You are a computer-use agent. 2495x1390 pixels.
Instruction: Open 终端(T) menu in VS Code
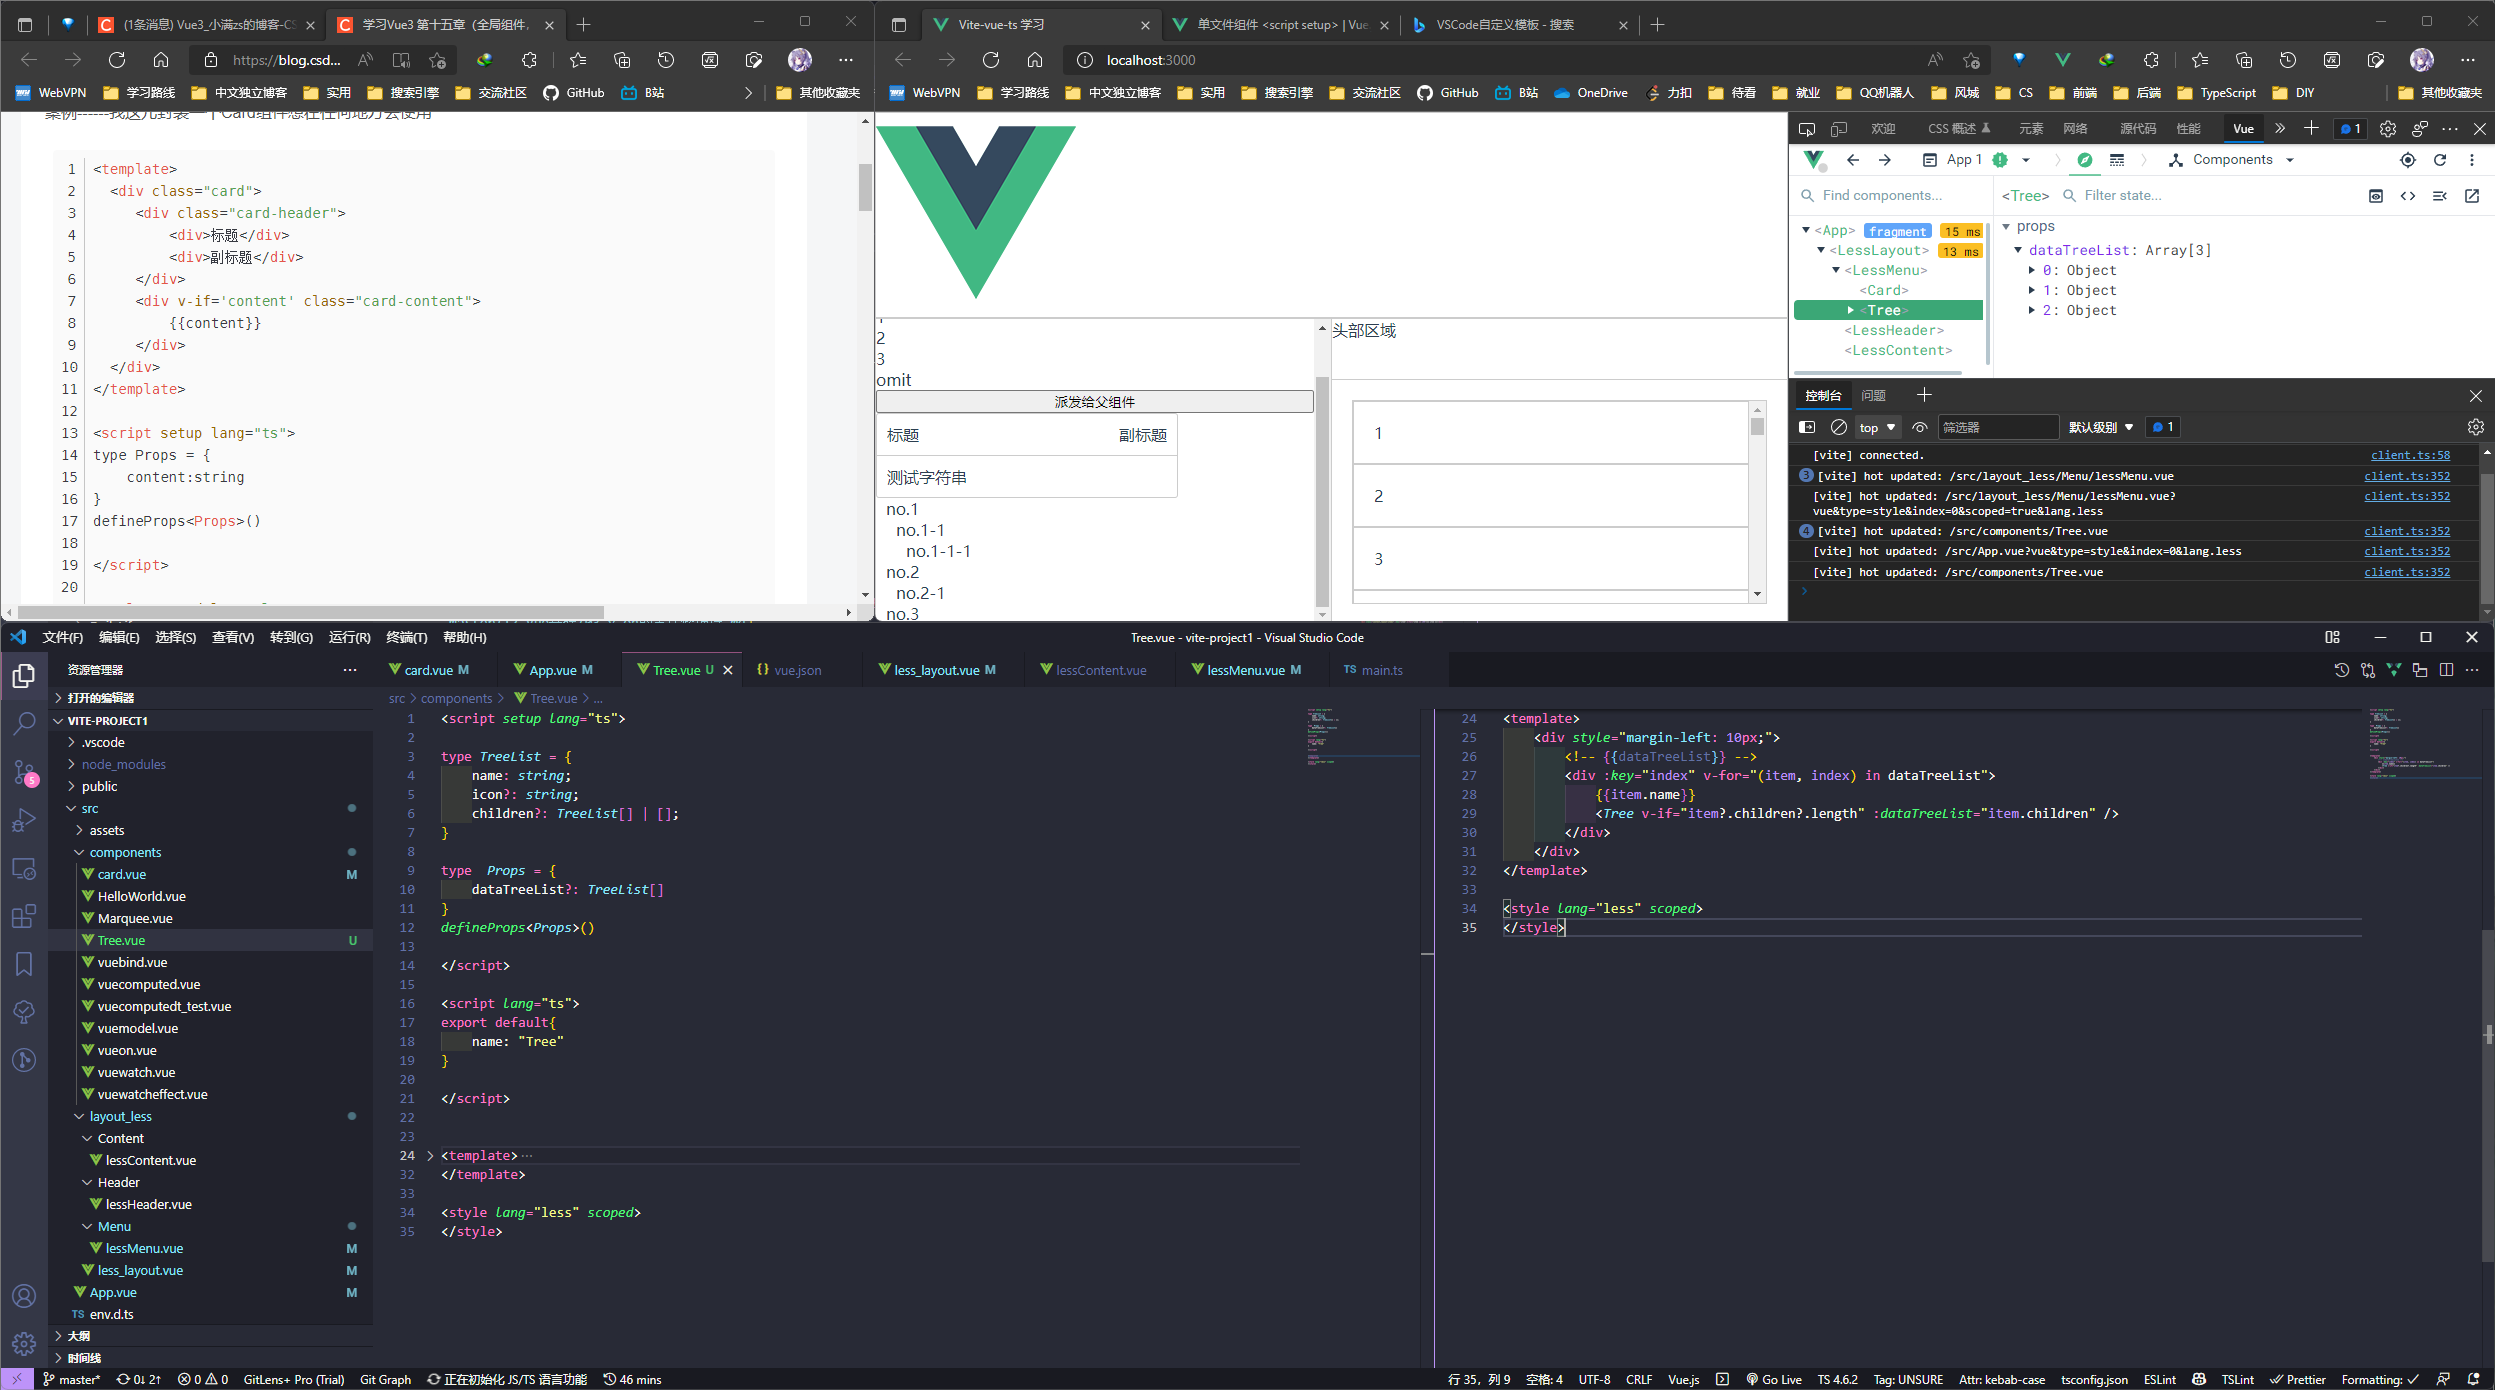pyautogui.click(x=406, y=637)
